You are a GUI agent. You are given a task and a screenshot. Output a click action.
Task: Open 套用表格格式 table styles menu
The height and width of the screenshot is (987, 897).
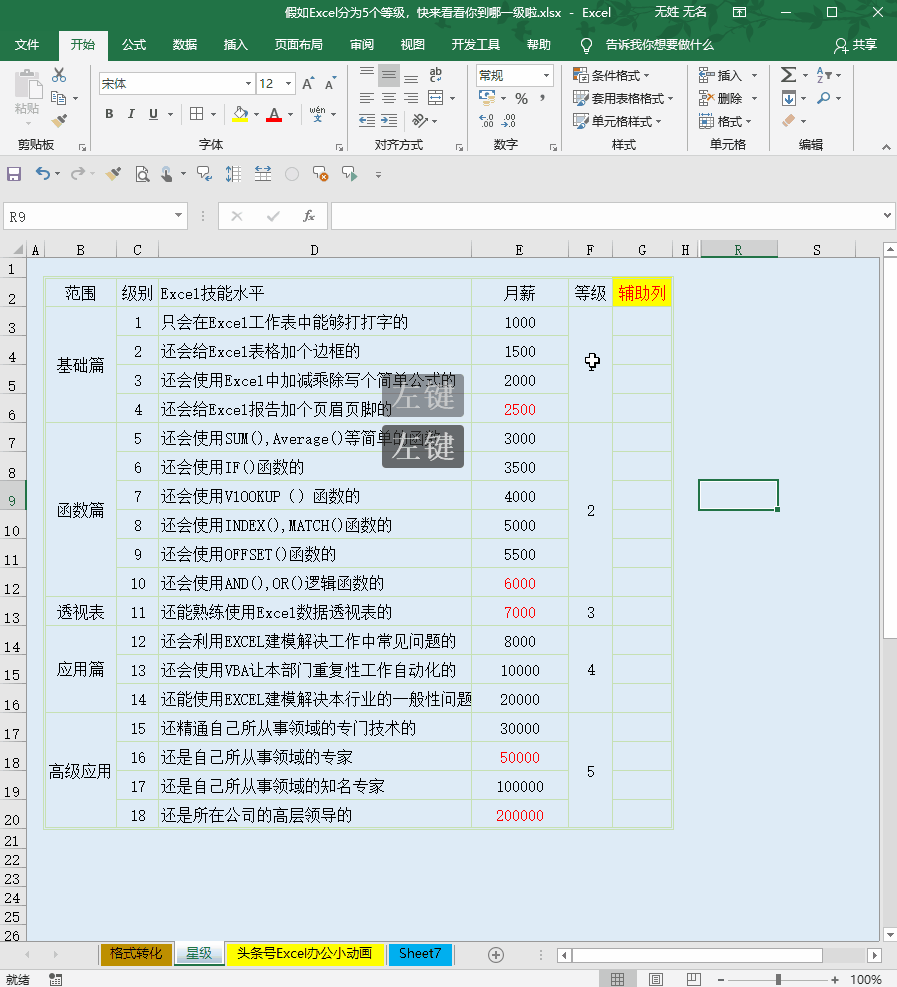623,98
